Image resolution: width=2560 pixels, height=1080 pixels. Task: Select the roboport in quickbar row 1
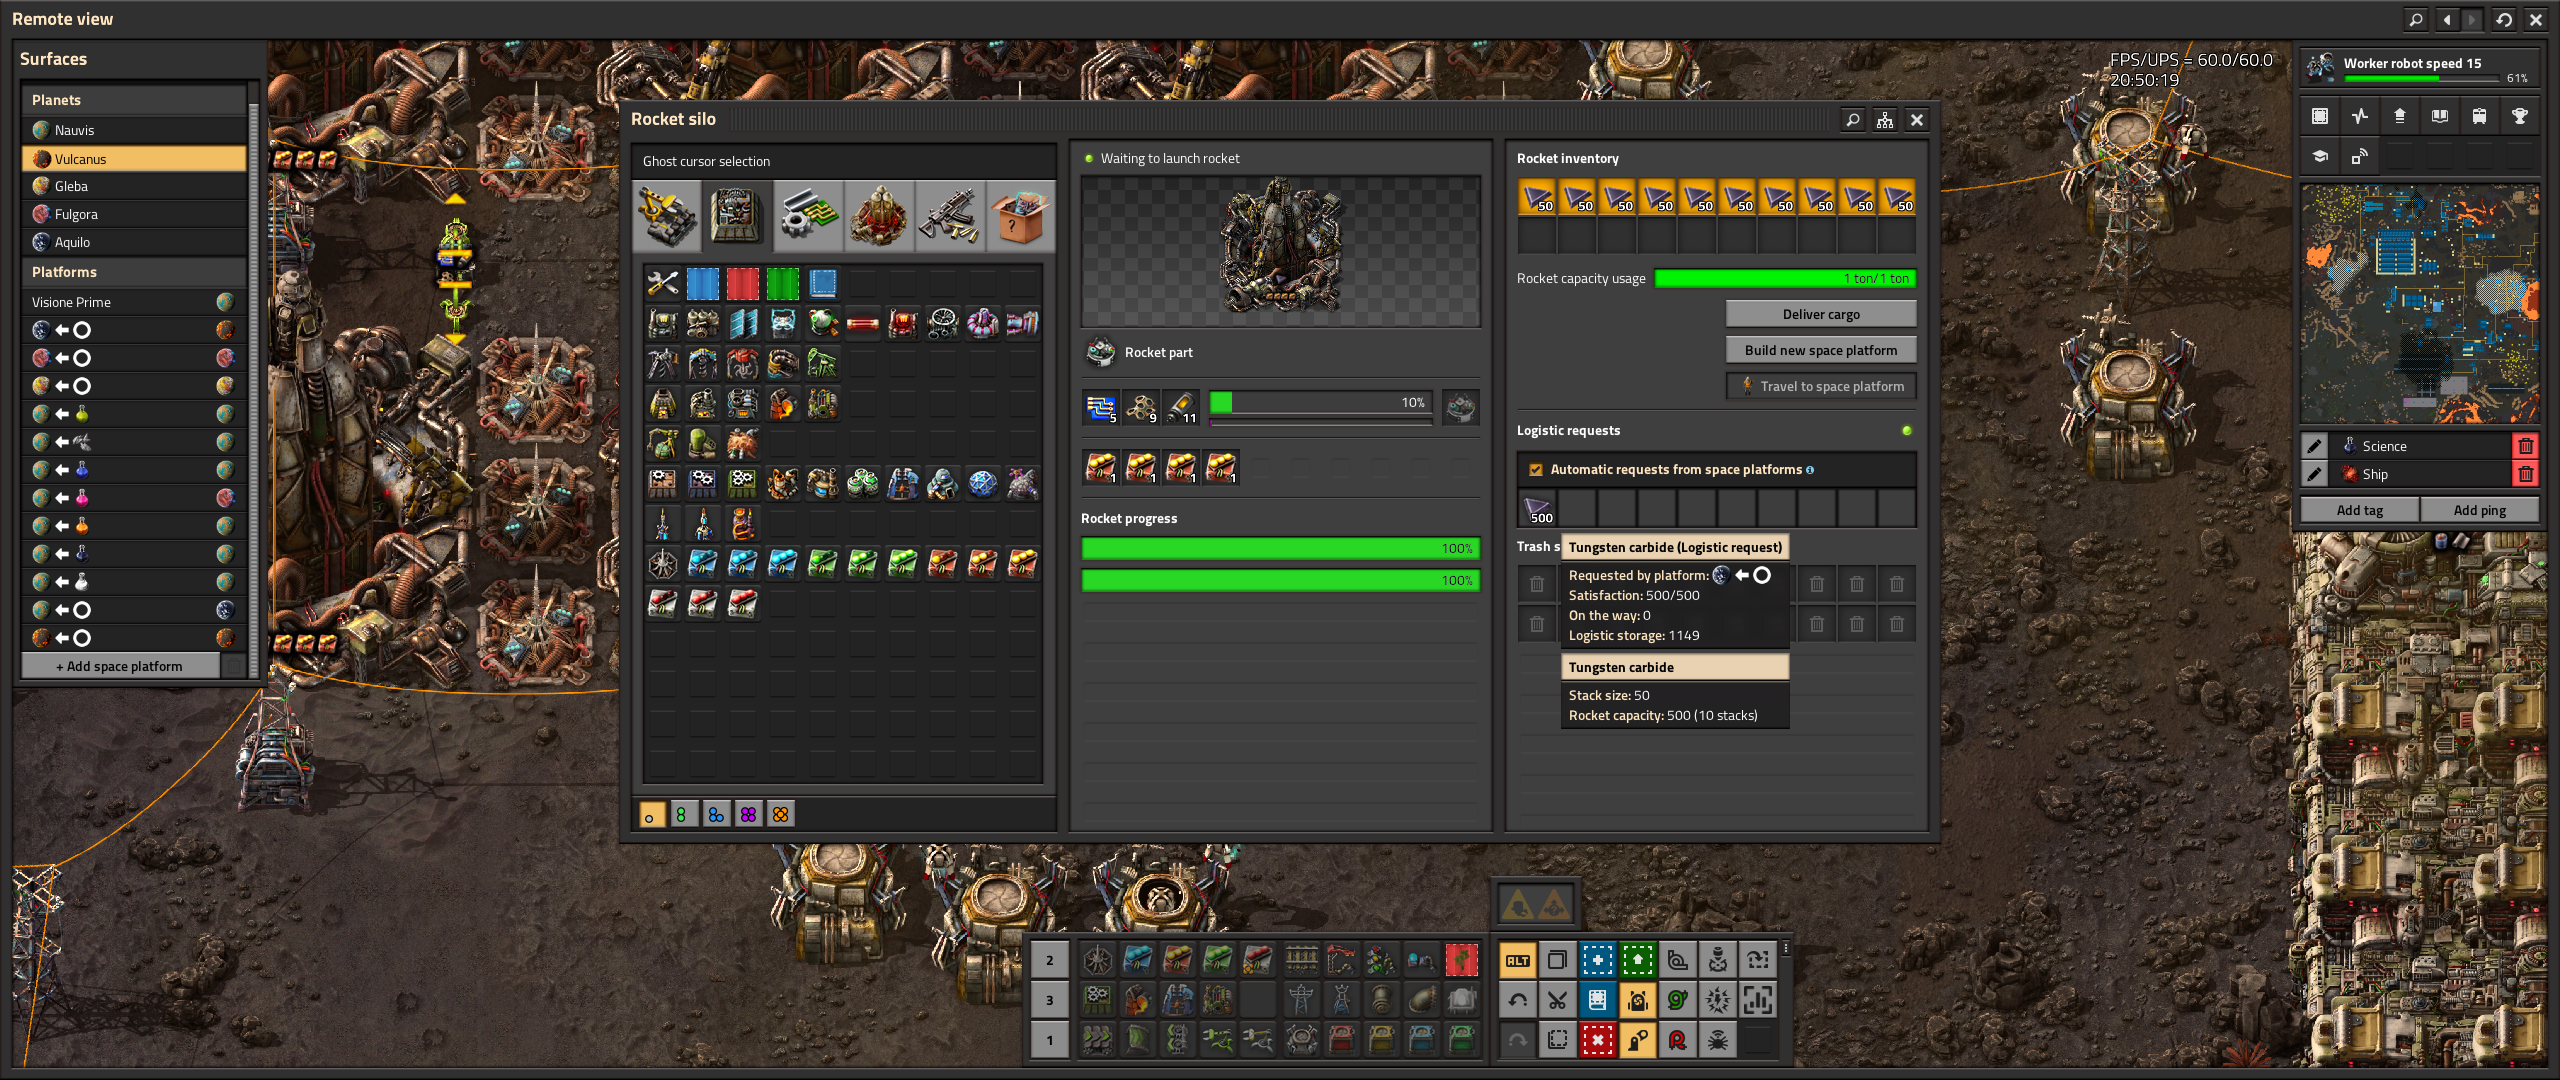coord(1302,1040)
